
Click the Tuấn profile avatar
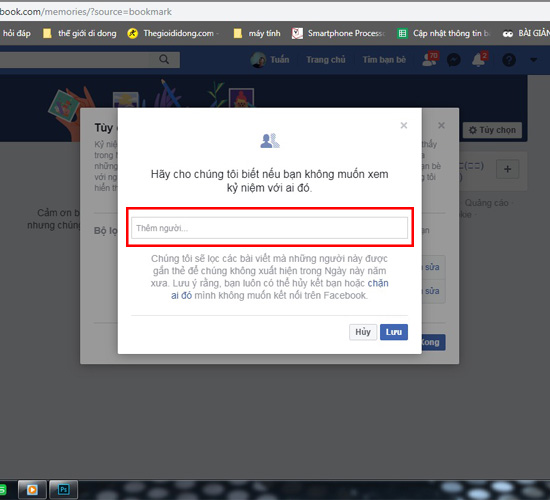[x=258, y=60]
